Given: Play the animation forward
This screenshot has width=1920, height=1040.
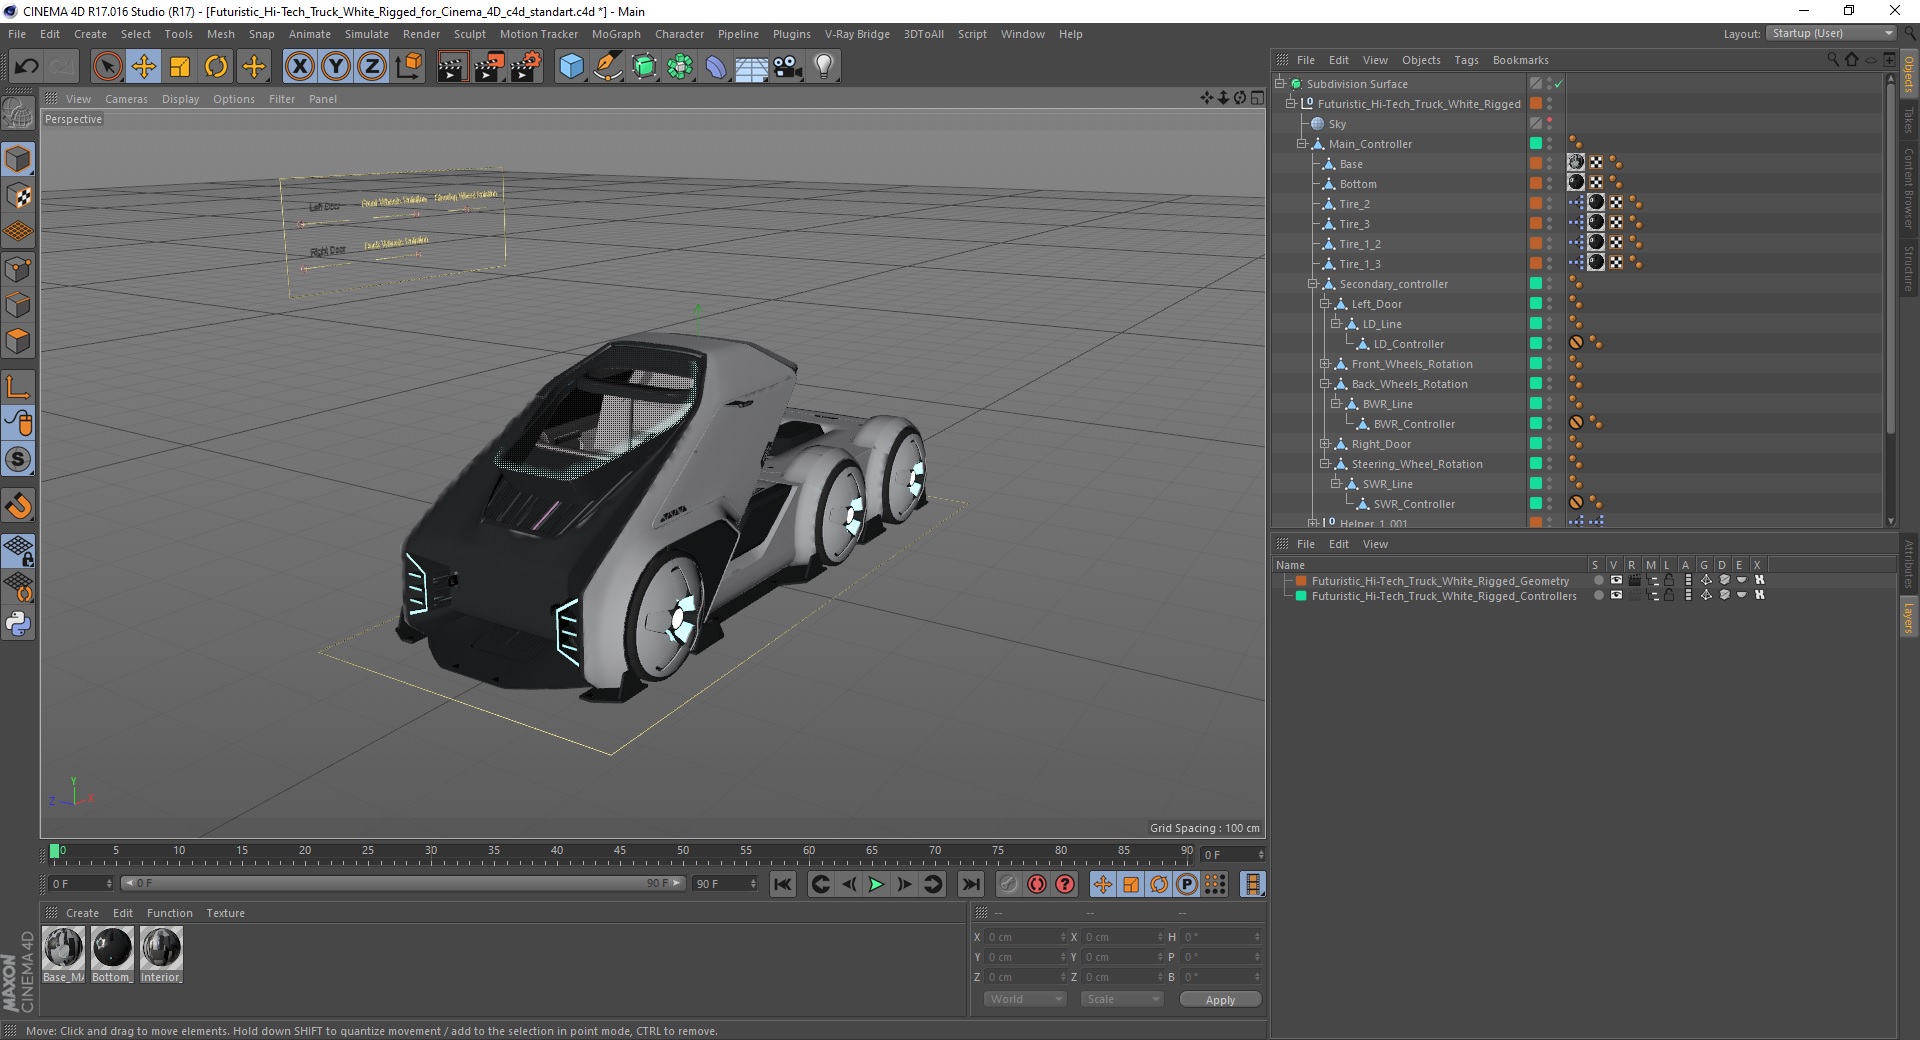Looking at the screenshot, I should pyautogui.click(x=876, y=884).
